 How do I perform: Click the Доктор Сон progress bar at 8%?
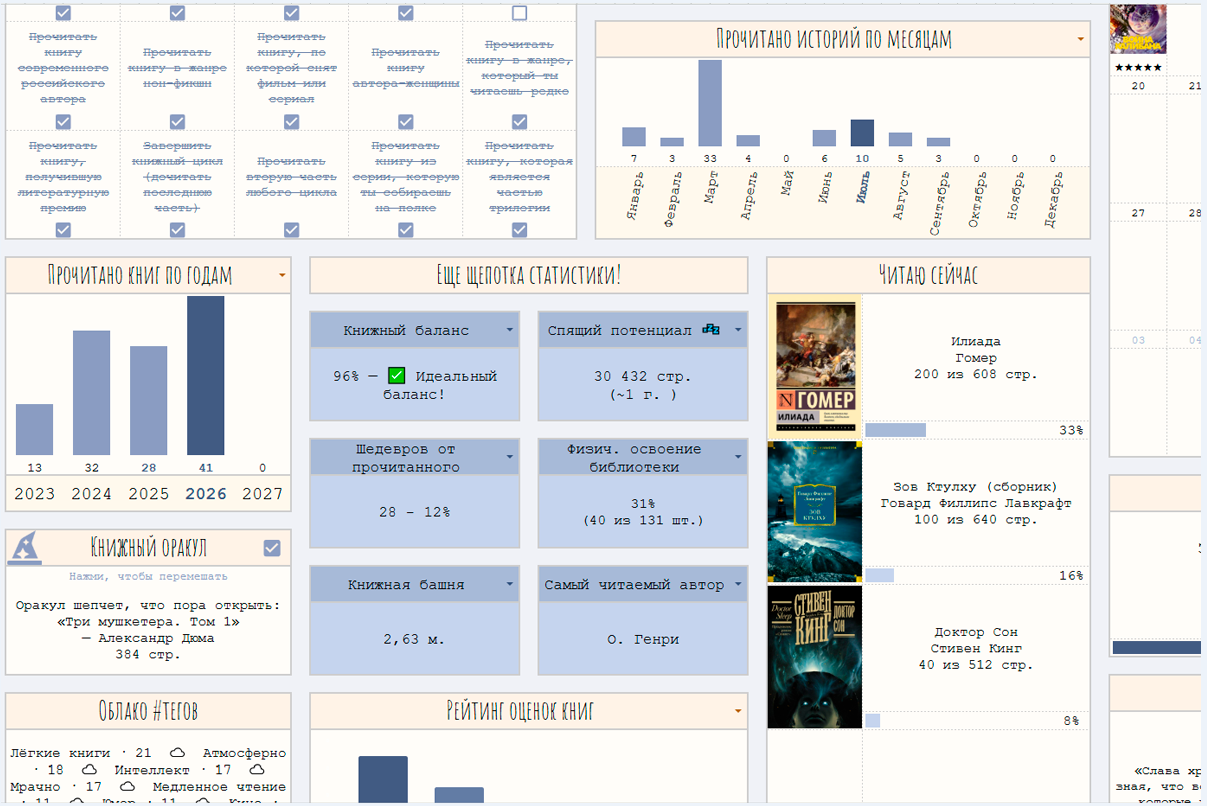point(873,720)
